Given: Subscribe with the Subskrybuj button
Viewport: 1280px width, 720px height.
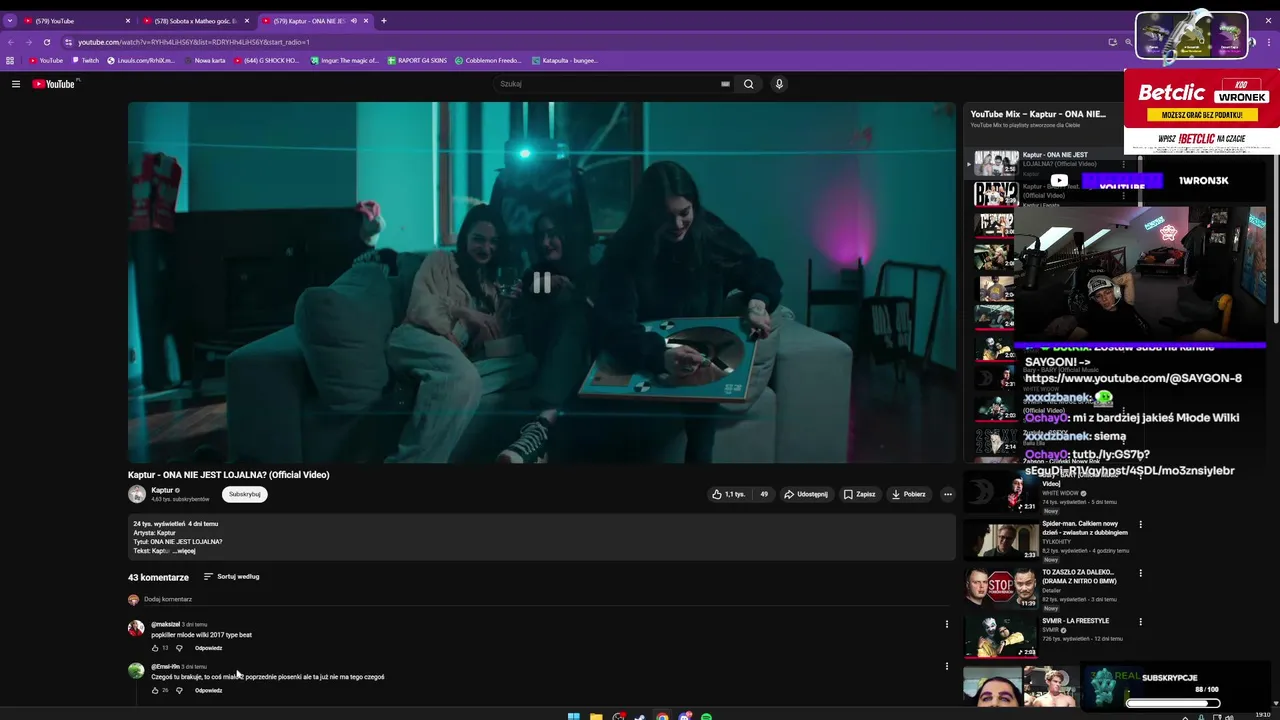Looking at the screenshot, I should tap(245, 494).
